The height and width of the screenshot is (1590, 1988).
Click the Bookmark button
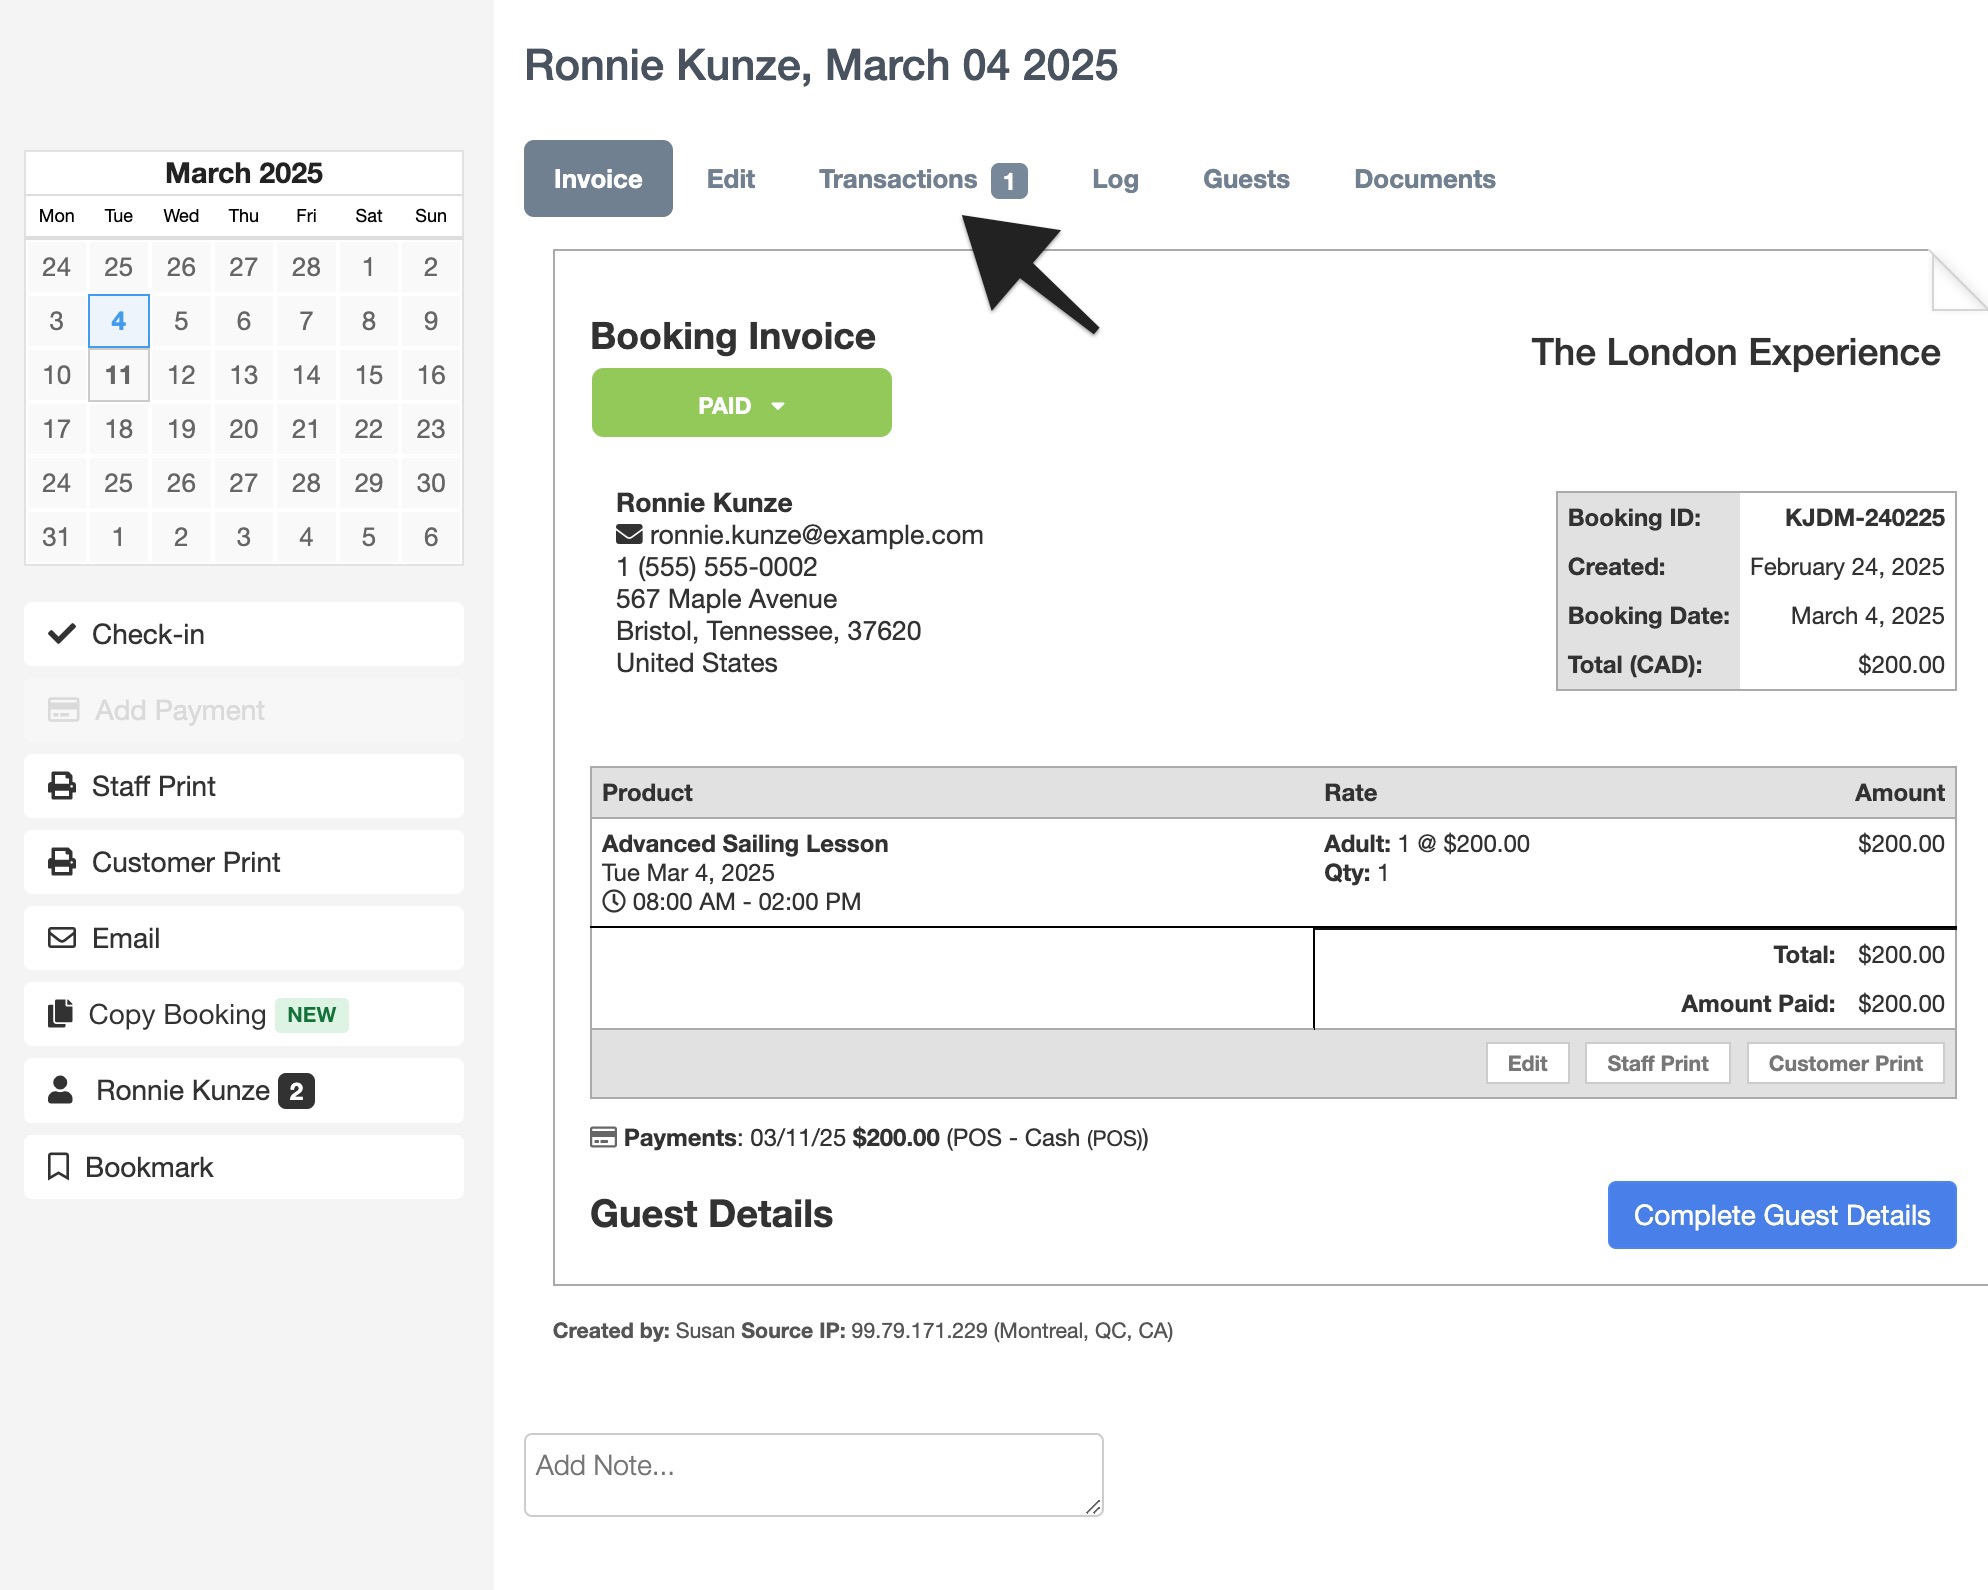tap(244, 1166)
